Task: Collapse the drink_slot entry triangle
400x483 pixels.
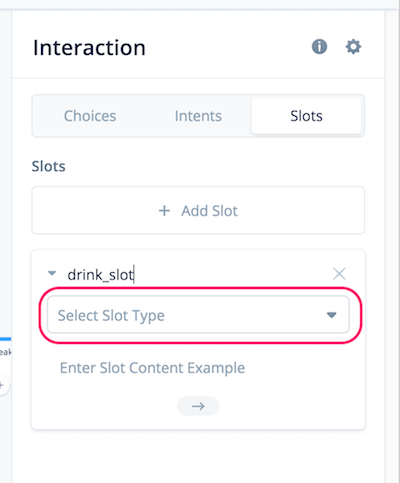Action: pyautogui.click(x=52, y=274)
